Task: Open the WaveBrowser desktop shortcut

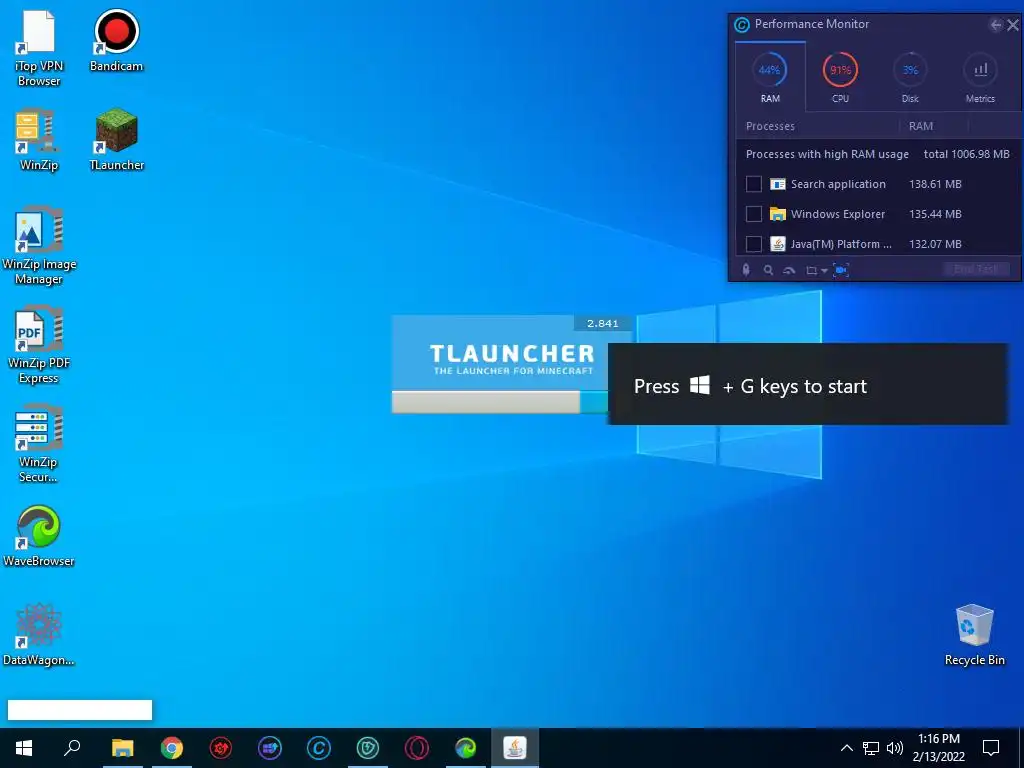Action: pos(39,536)
